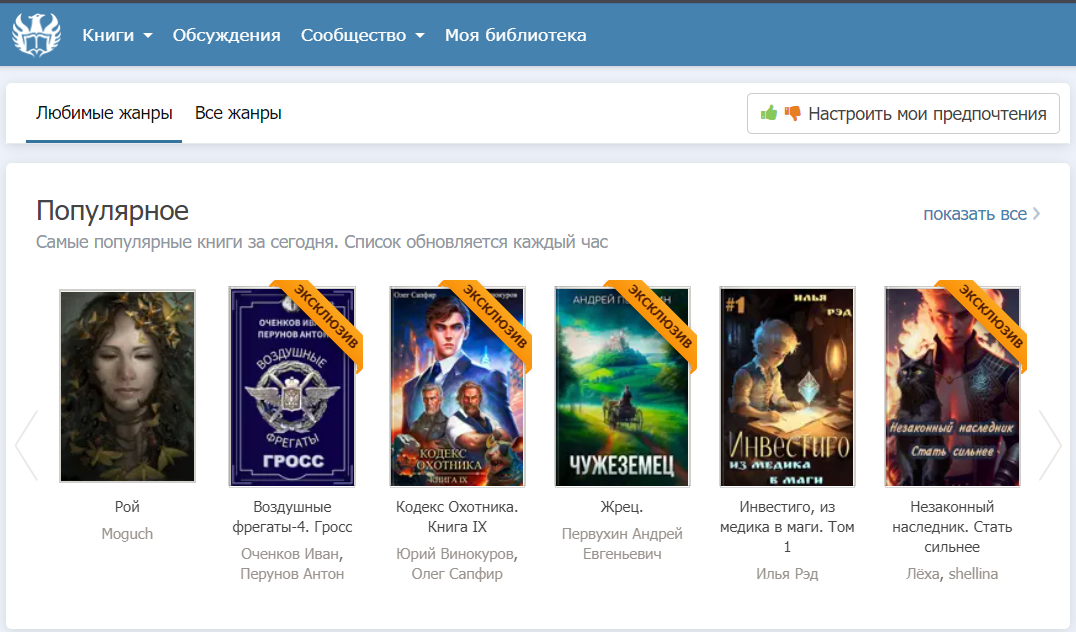Click 'Настроить мои предпочтения' button
Viewport: 1076px width, 632px height.
click(903, 113)
